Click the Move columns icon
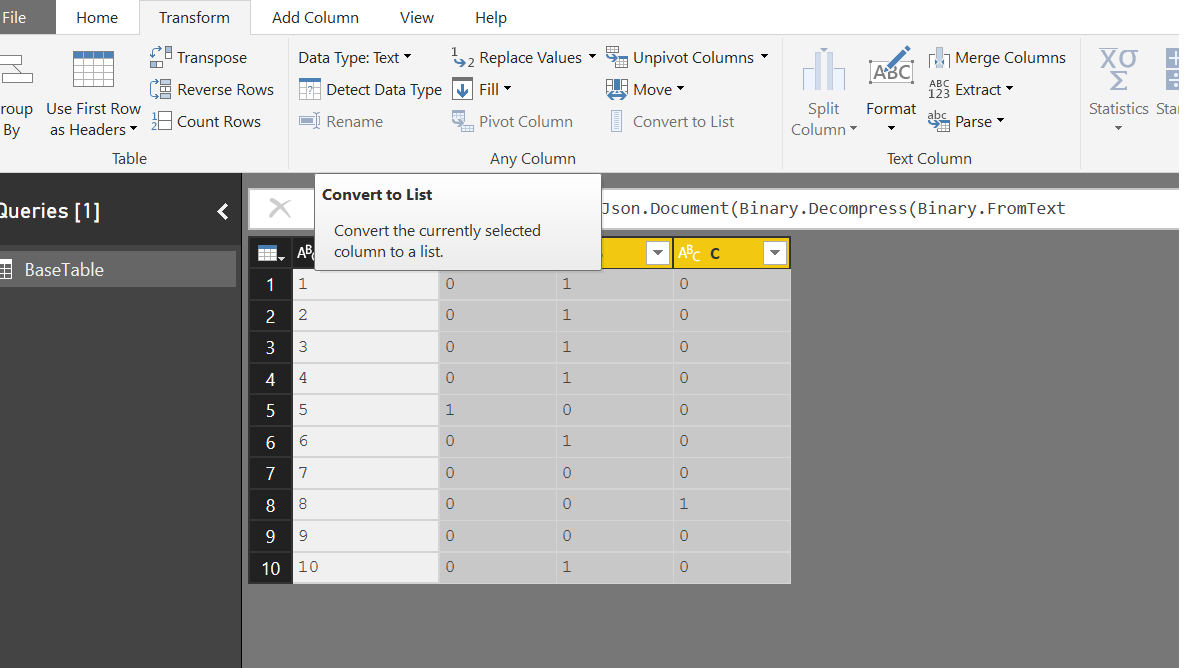 pos(617,89)
